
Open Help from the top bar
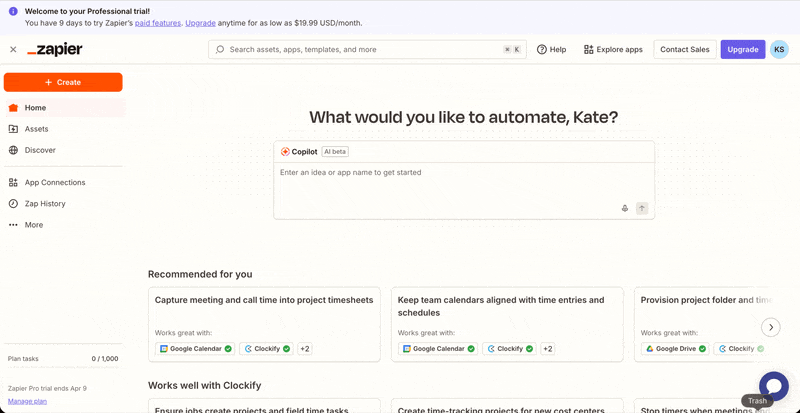[551, 49]
